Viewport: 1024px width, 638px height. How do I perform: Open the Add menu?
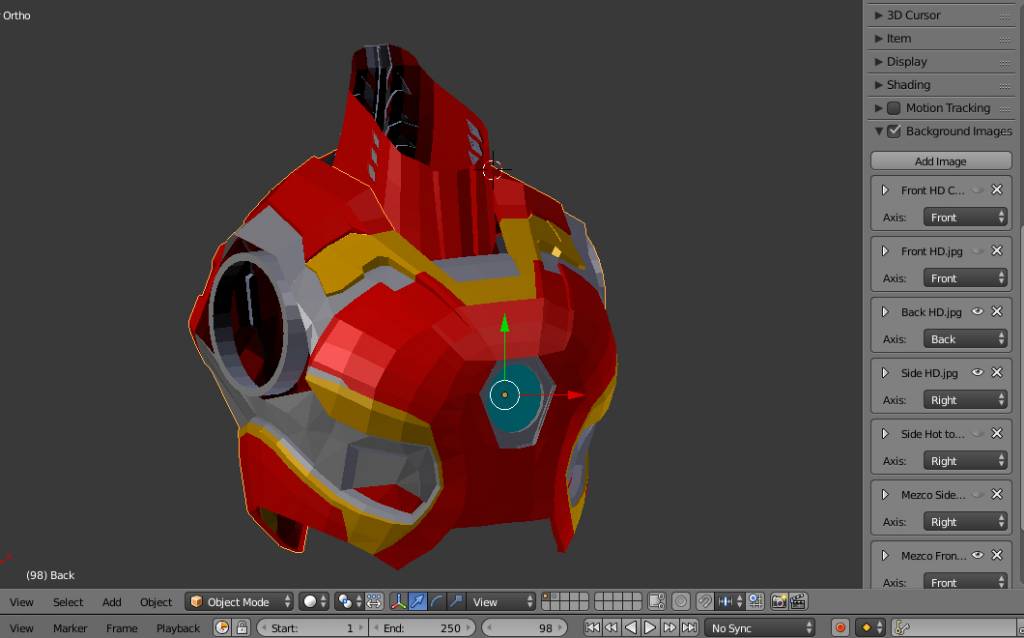tap(112, 602)
